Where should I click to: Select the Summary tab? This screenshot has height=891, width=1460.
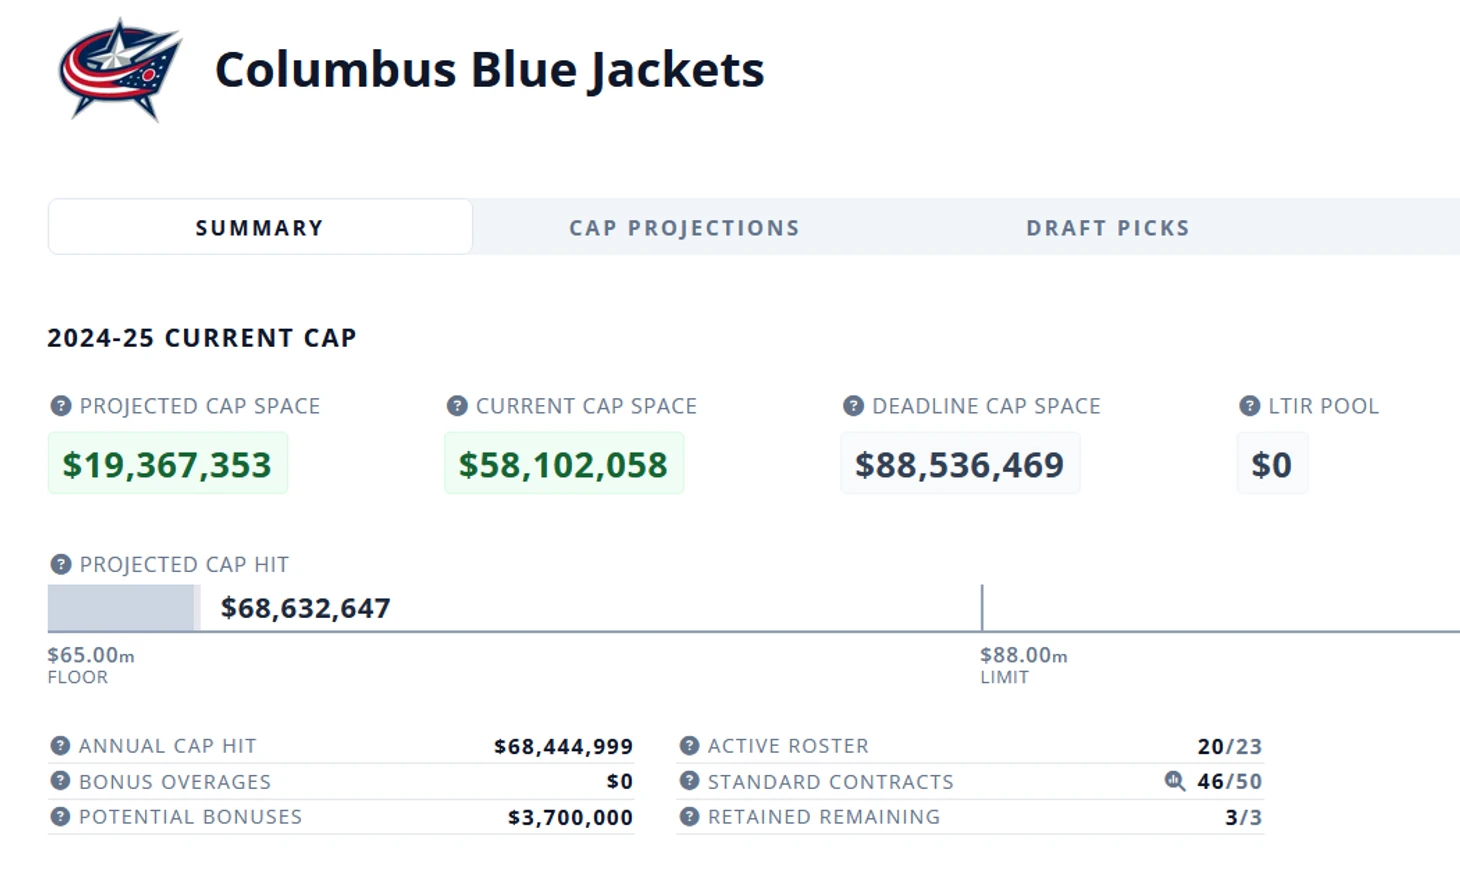[x=260, y=228]
